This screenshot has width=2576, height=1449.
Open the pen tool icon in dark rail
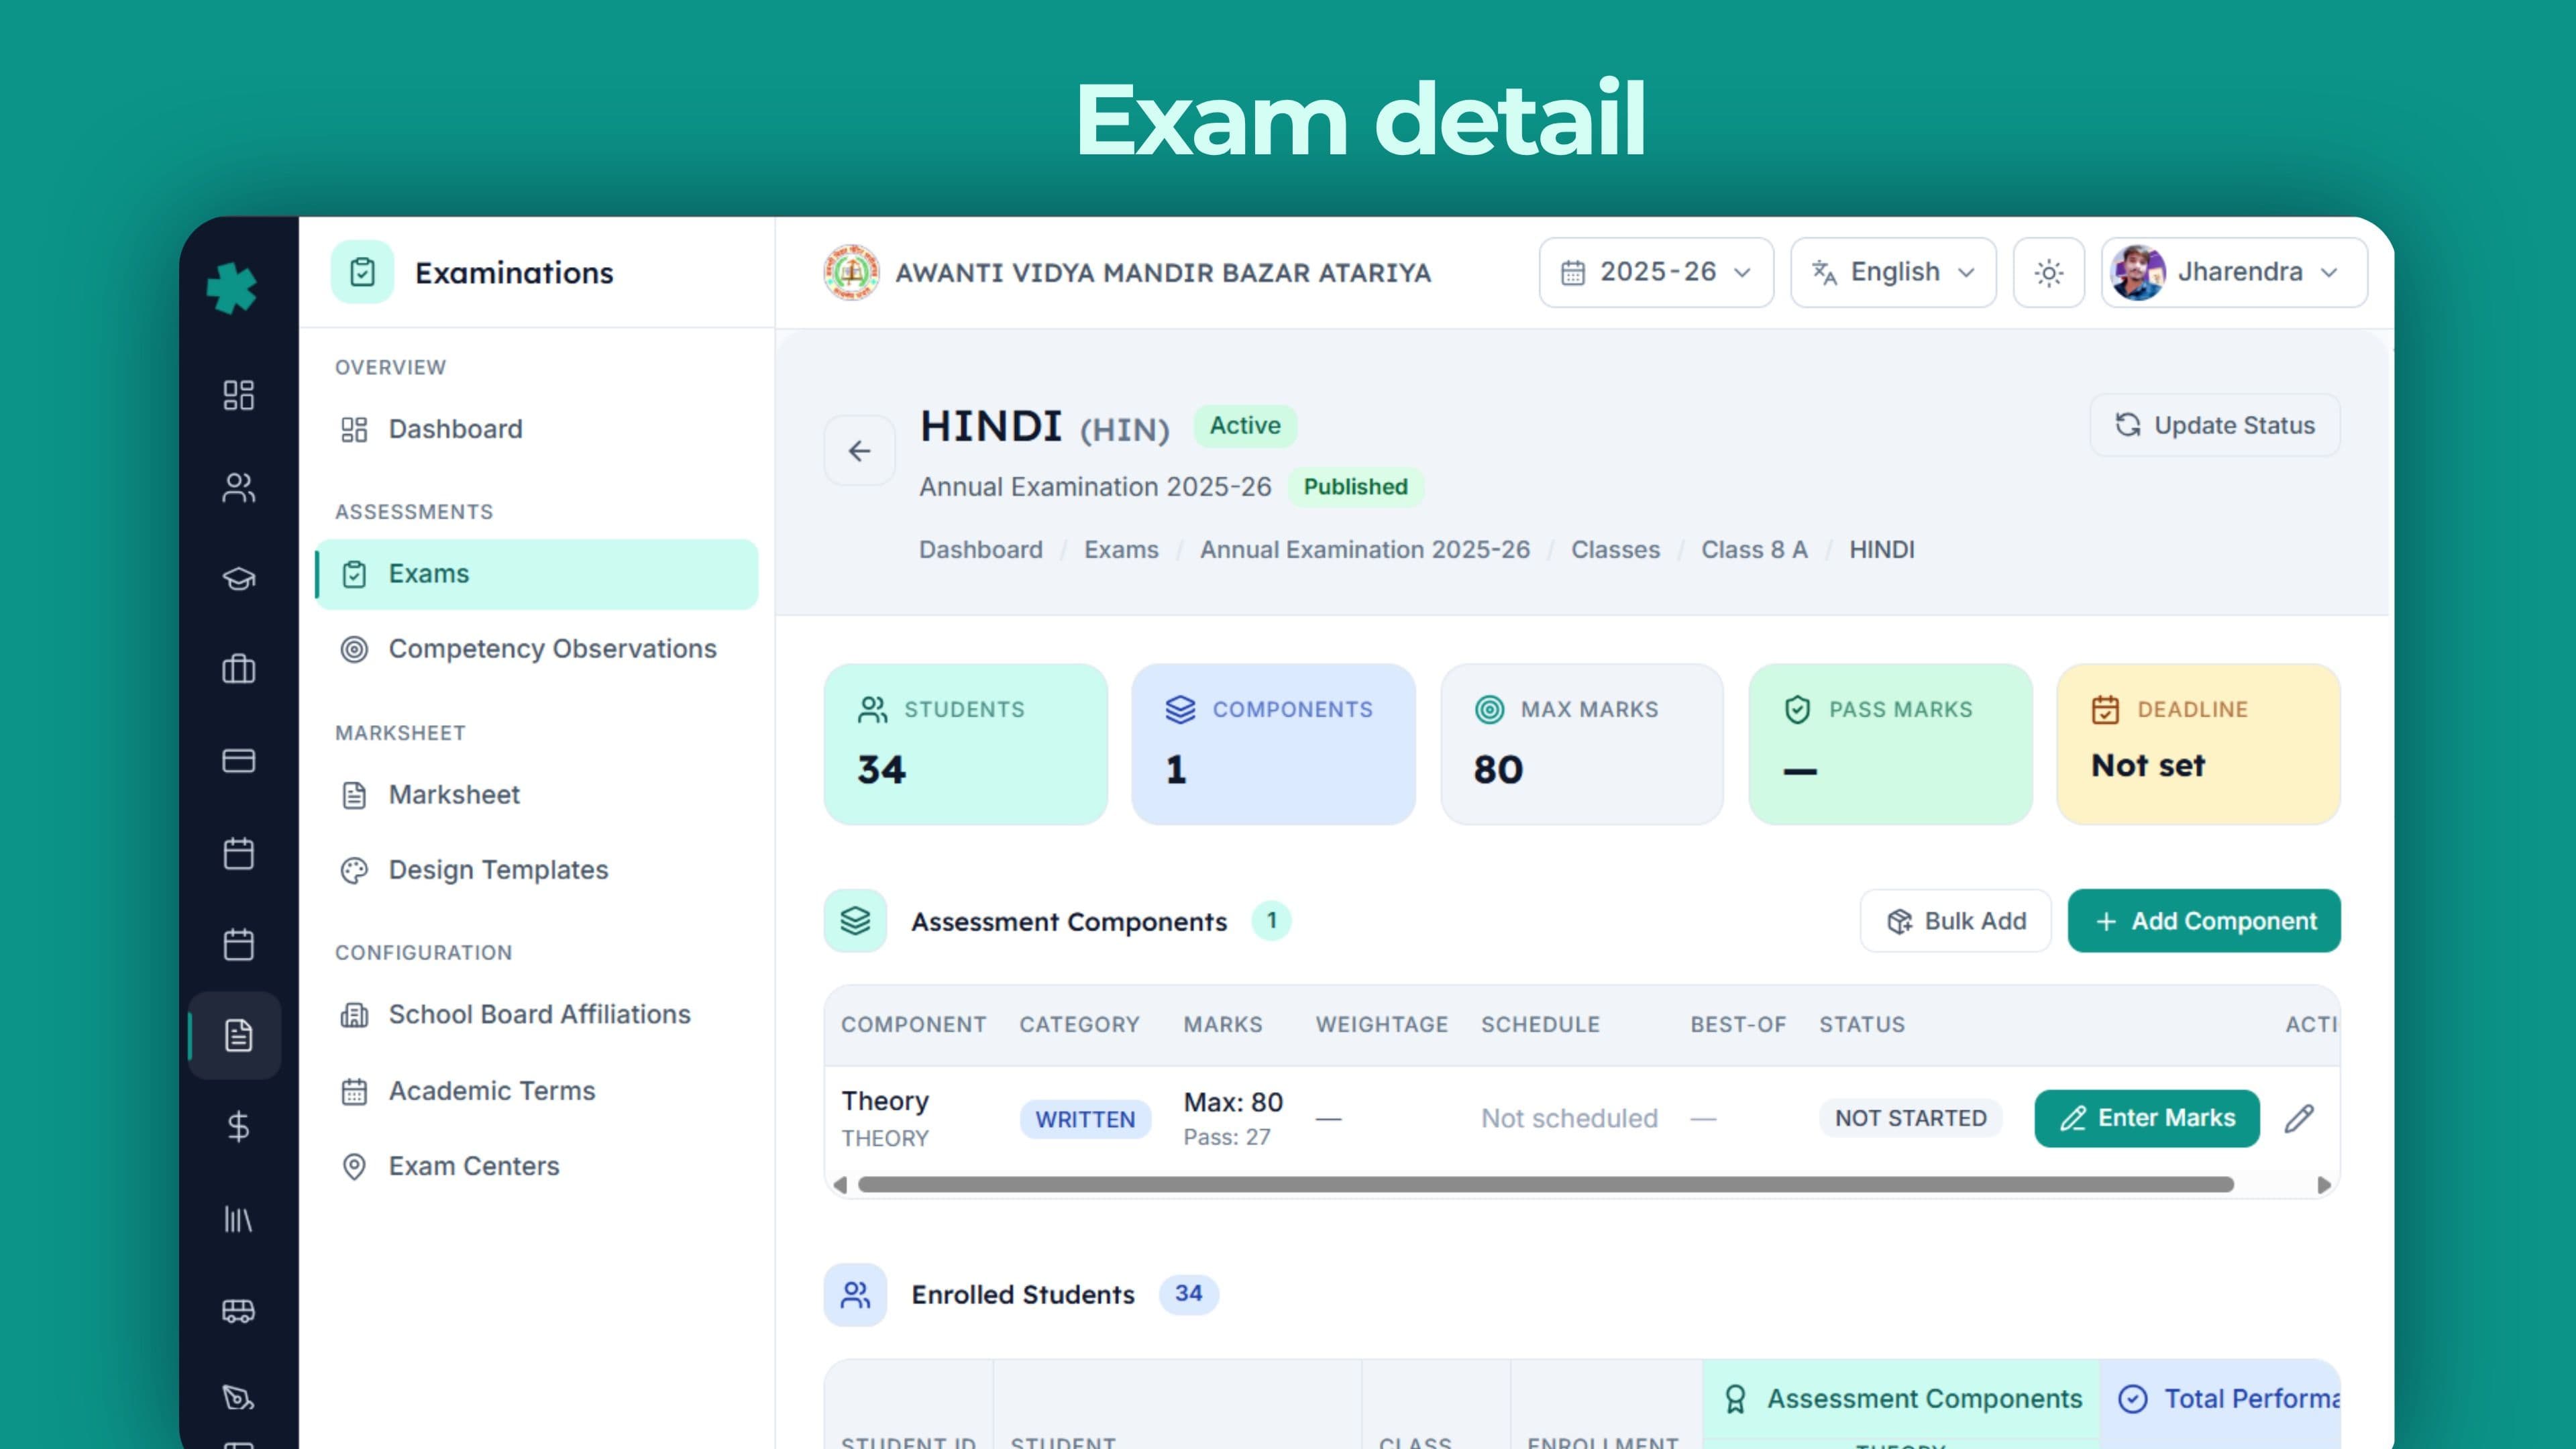pos(238,1398)
